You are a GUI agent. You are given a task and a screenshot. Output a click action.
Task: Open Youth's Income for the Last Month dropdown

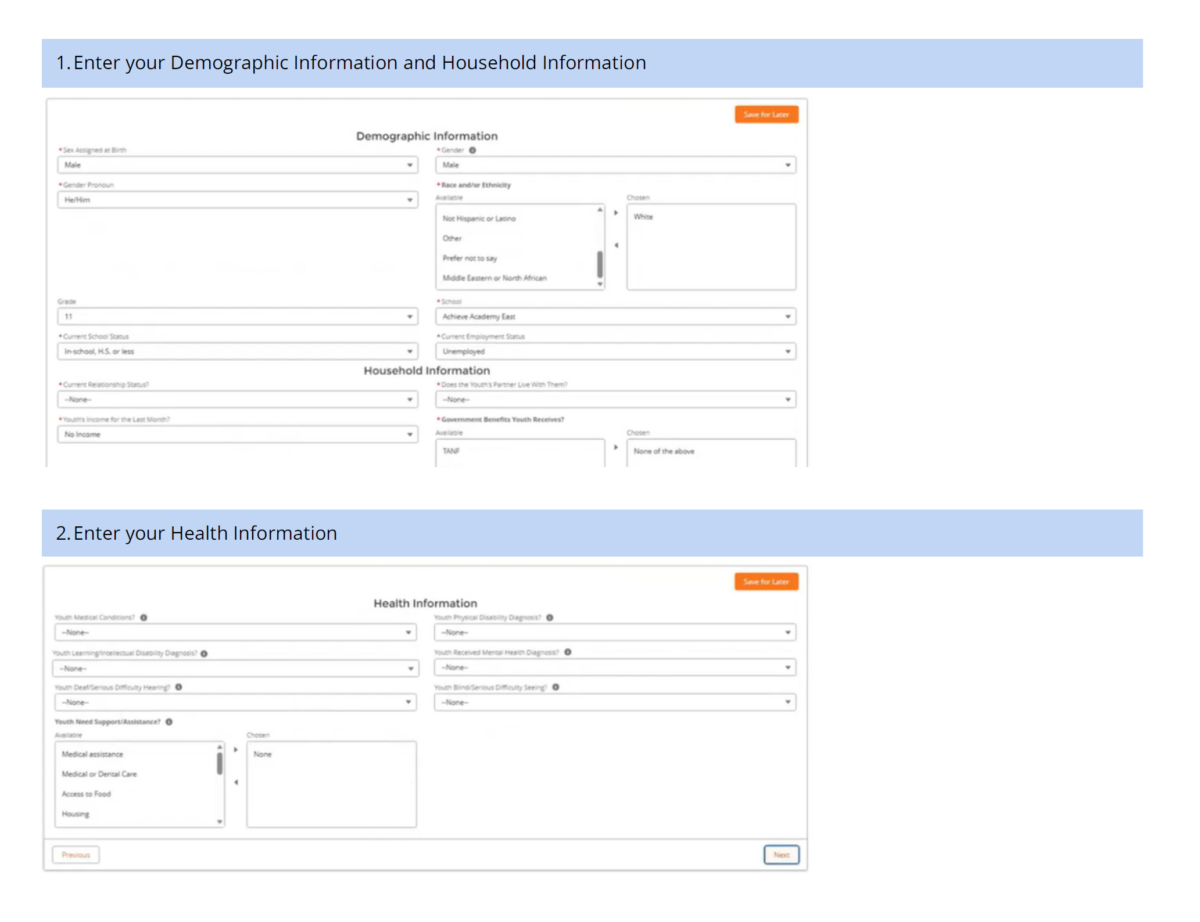click(238, 435)
